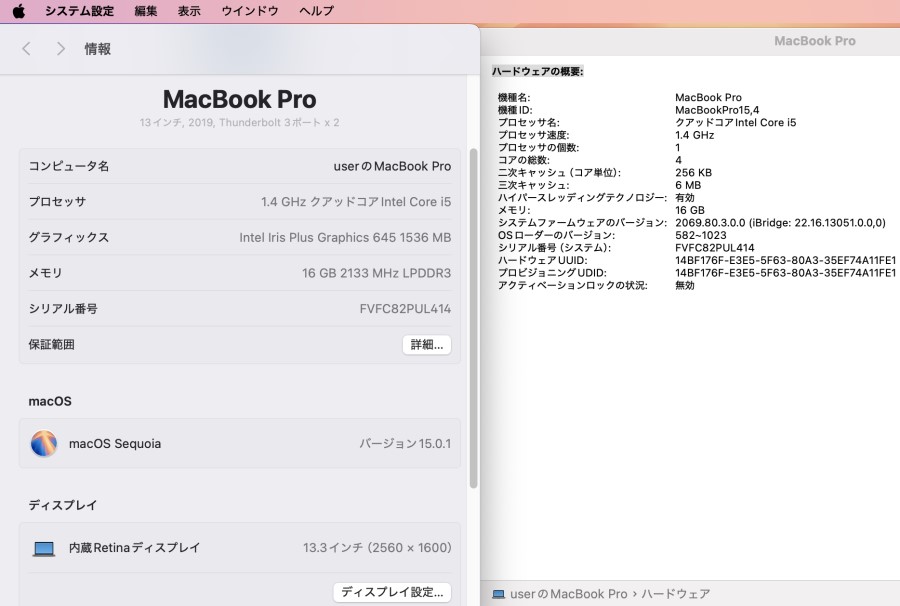900x606 pixels.
Task: Click the 詳細... warranty button
Action: pyautogui.click(x=426, y=345)
